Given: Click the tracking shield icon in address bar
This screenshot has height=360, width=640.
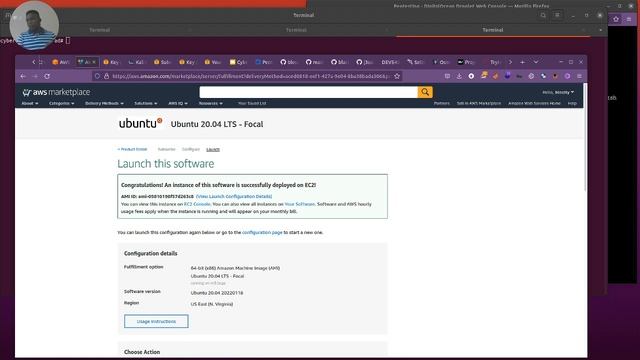Looking at the screenshot, I should pyautogui.click(x=97, y=76).
